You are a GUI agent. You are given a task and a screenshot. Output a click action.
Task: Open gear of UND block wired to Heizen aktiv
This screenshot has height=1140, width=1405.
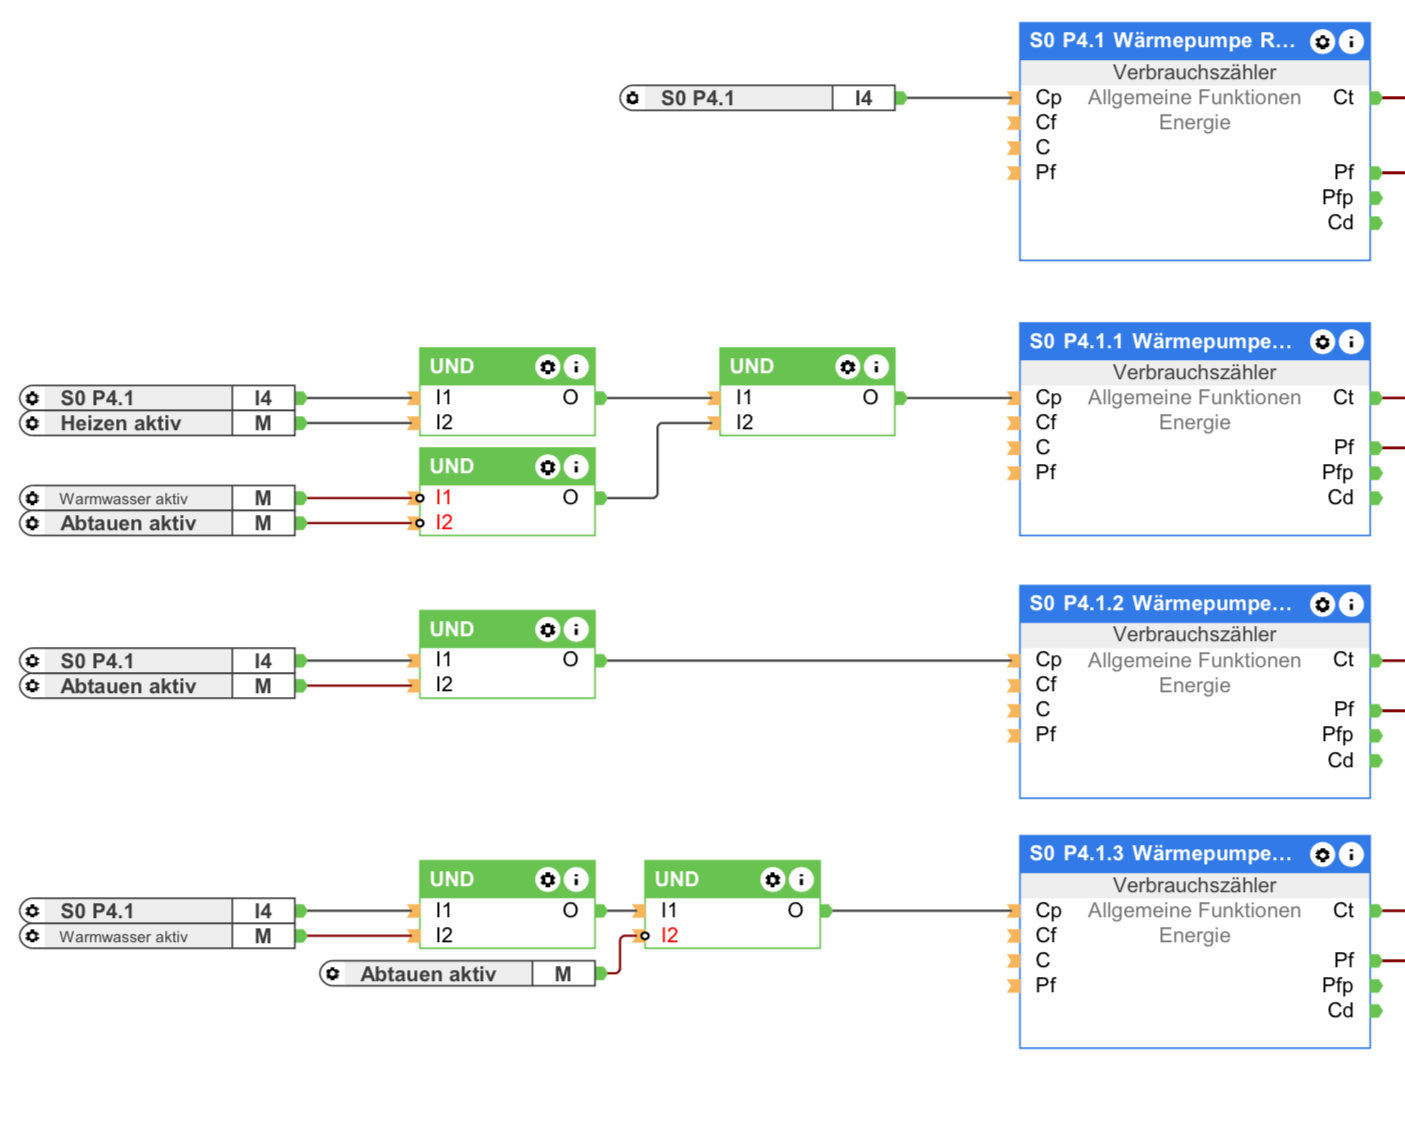[x=547, y=367]
